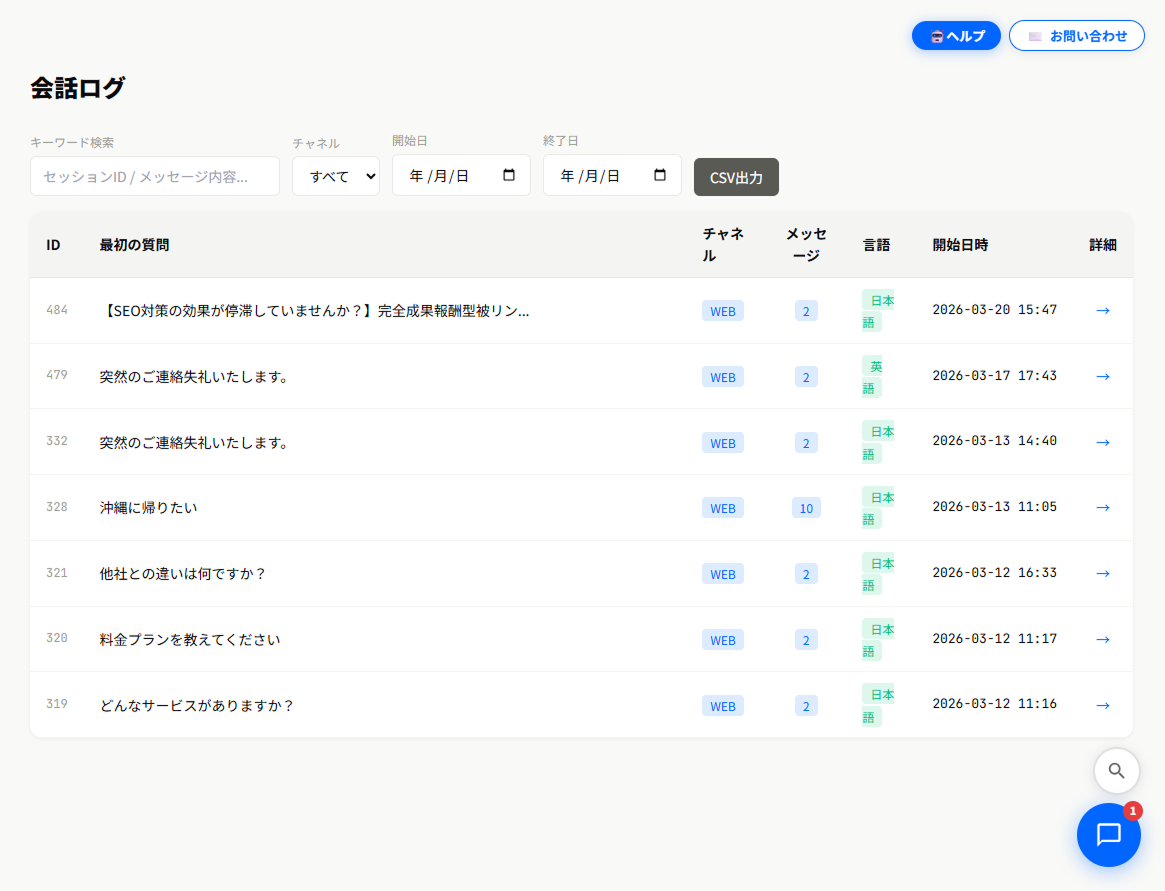This screenshot has width=1165, height=891.
Task: Click the keyword search input field
Action: tap(155, 175)
